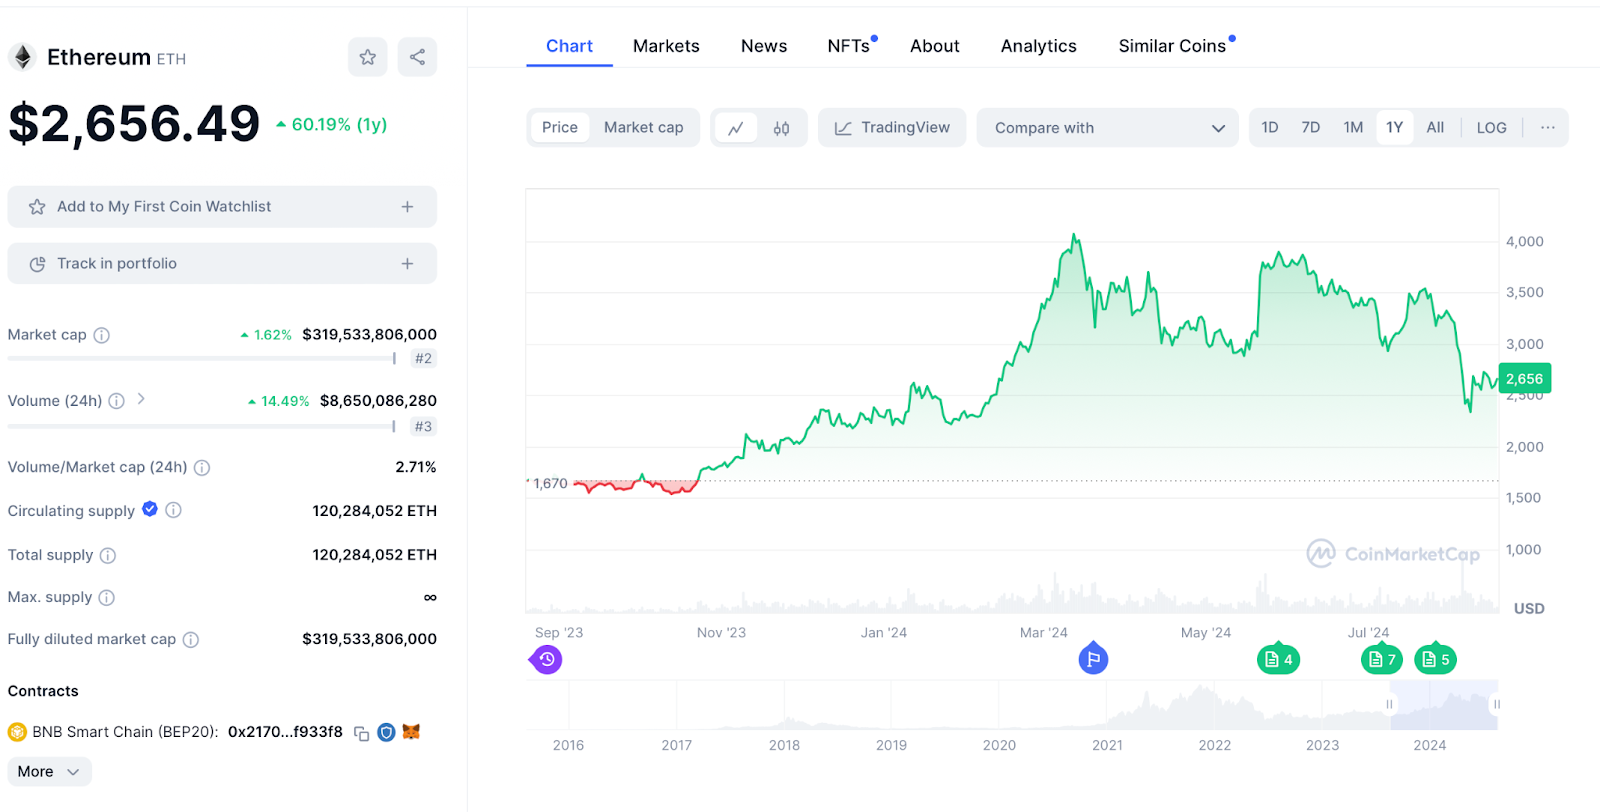Click the 0x2170...f933f8 contract address
1600x812 pixels.
[x=285, y=732]
